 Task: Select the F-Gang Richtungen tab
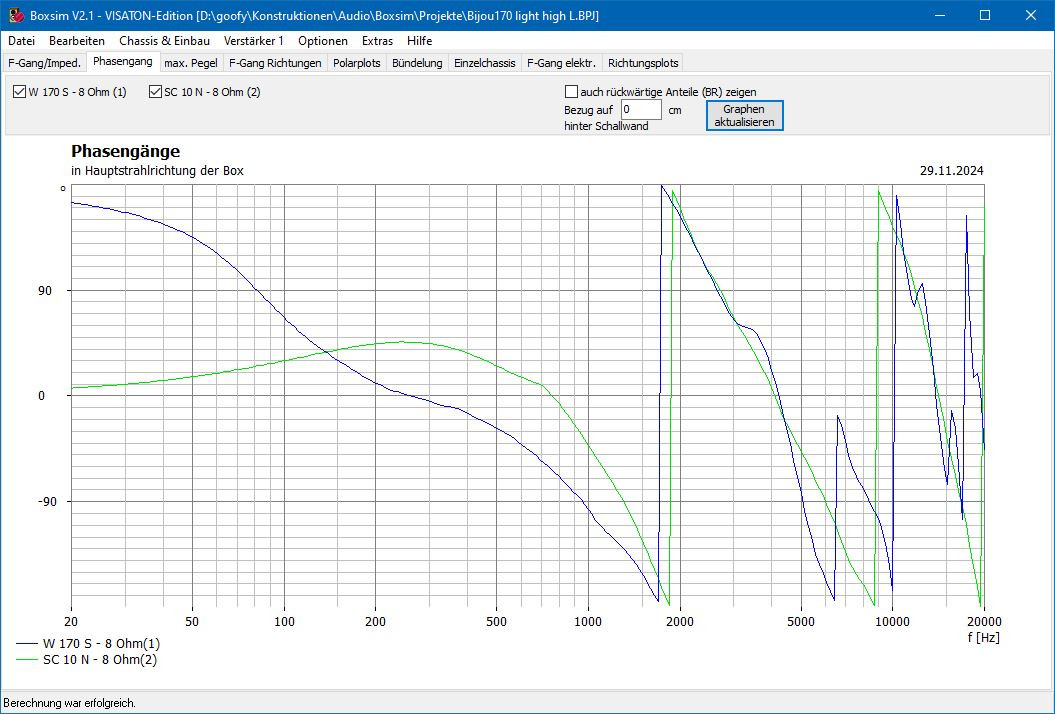(x=275, y=63)
